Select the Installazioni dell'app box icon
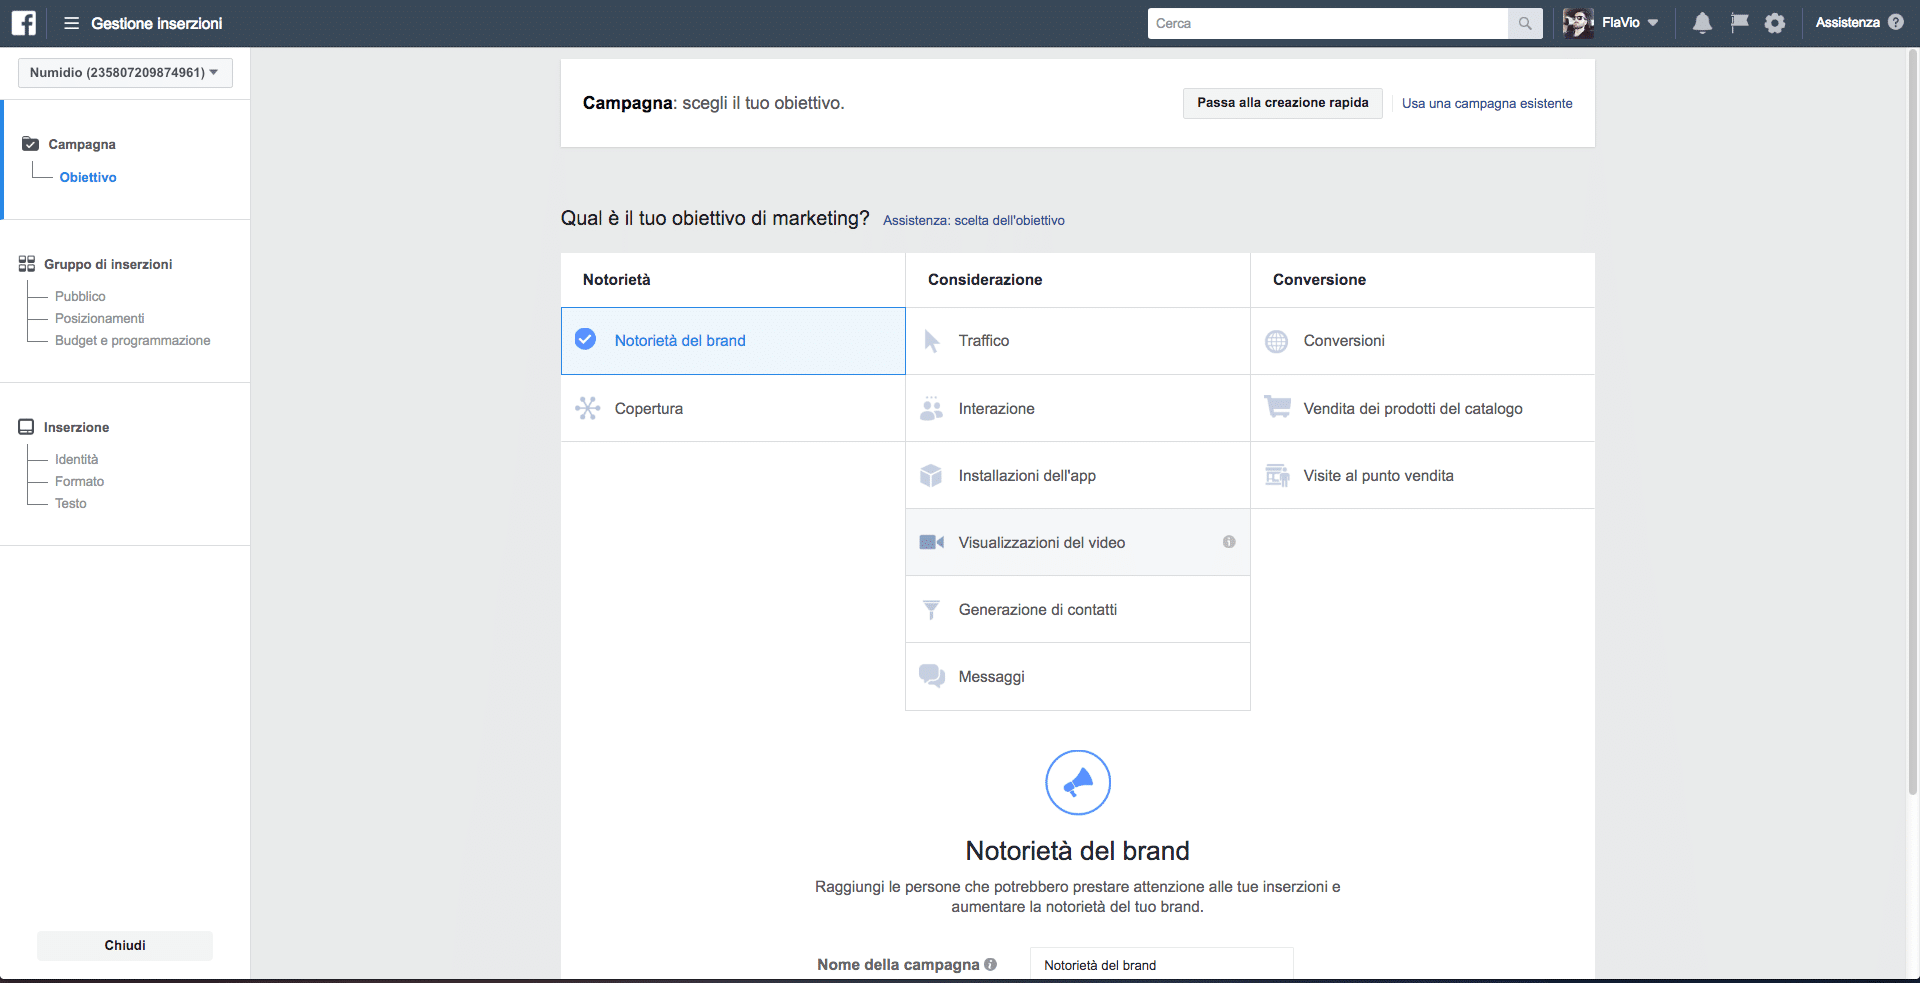Viewport: 1920px width, 983px height. tap(931, 476)
